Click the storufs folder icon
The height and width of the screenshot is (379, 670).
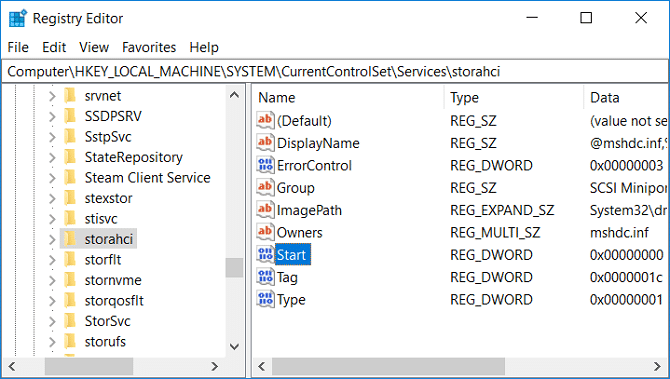point(70,342)
